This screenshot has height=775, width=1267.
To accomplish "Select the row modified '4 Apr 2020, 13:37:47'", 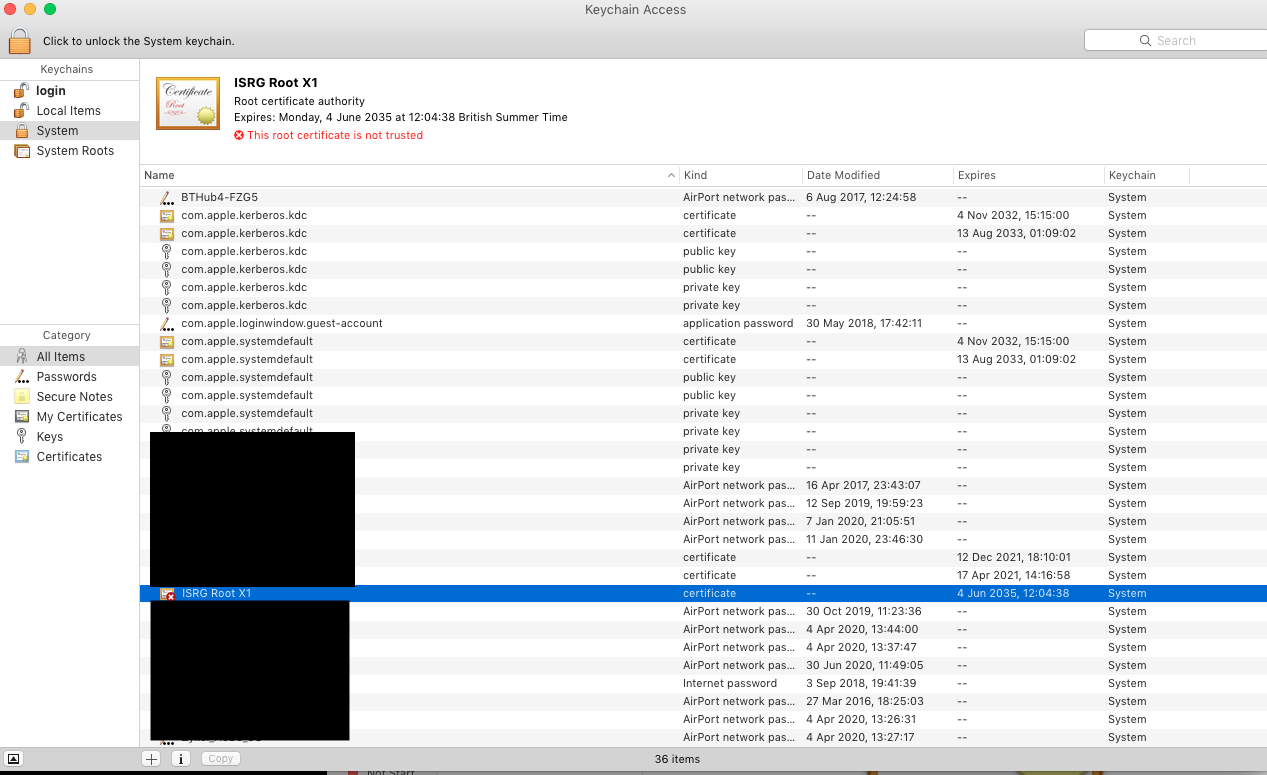I will [703, 648].
